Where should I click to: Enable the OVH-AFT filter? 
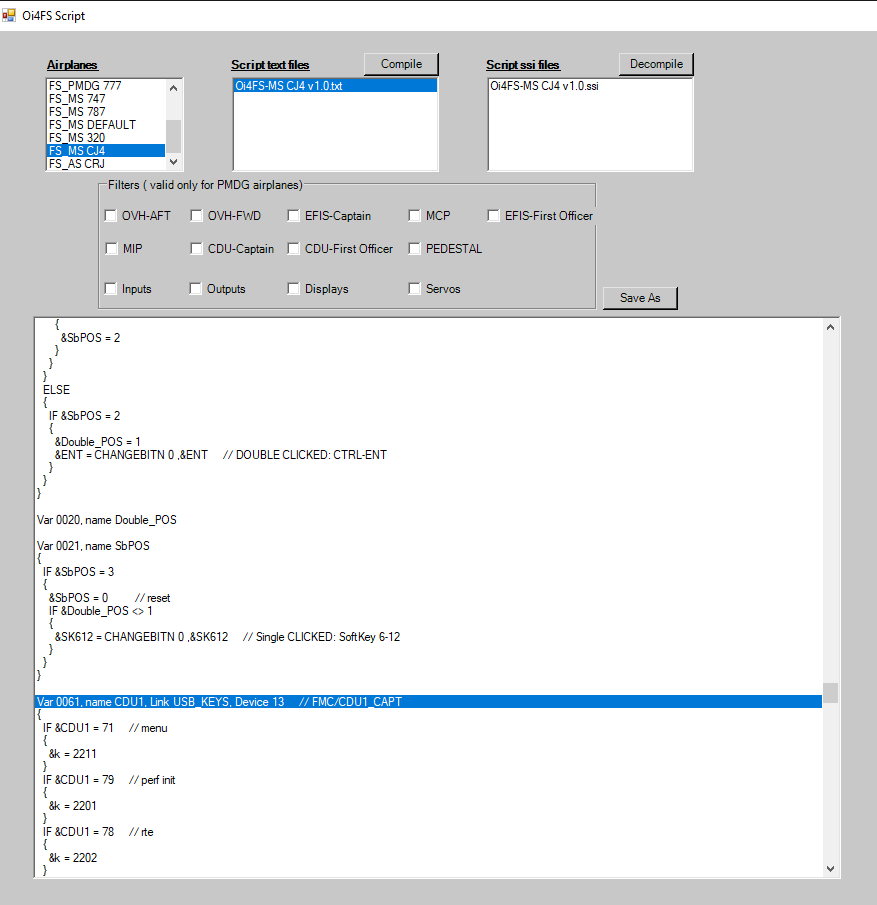[x=110, y=215]
